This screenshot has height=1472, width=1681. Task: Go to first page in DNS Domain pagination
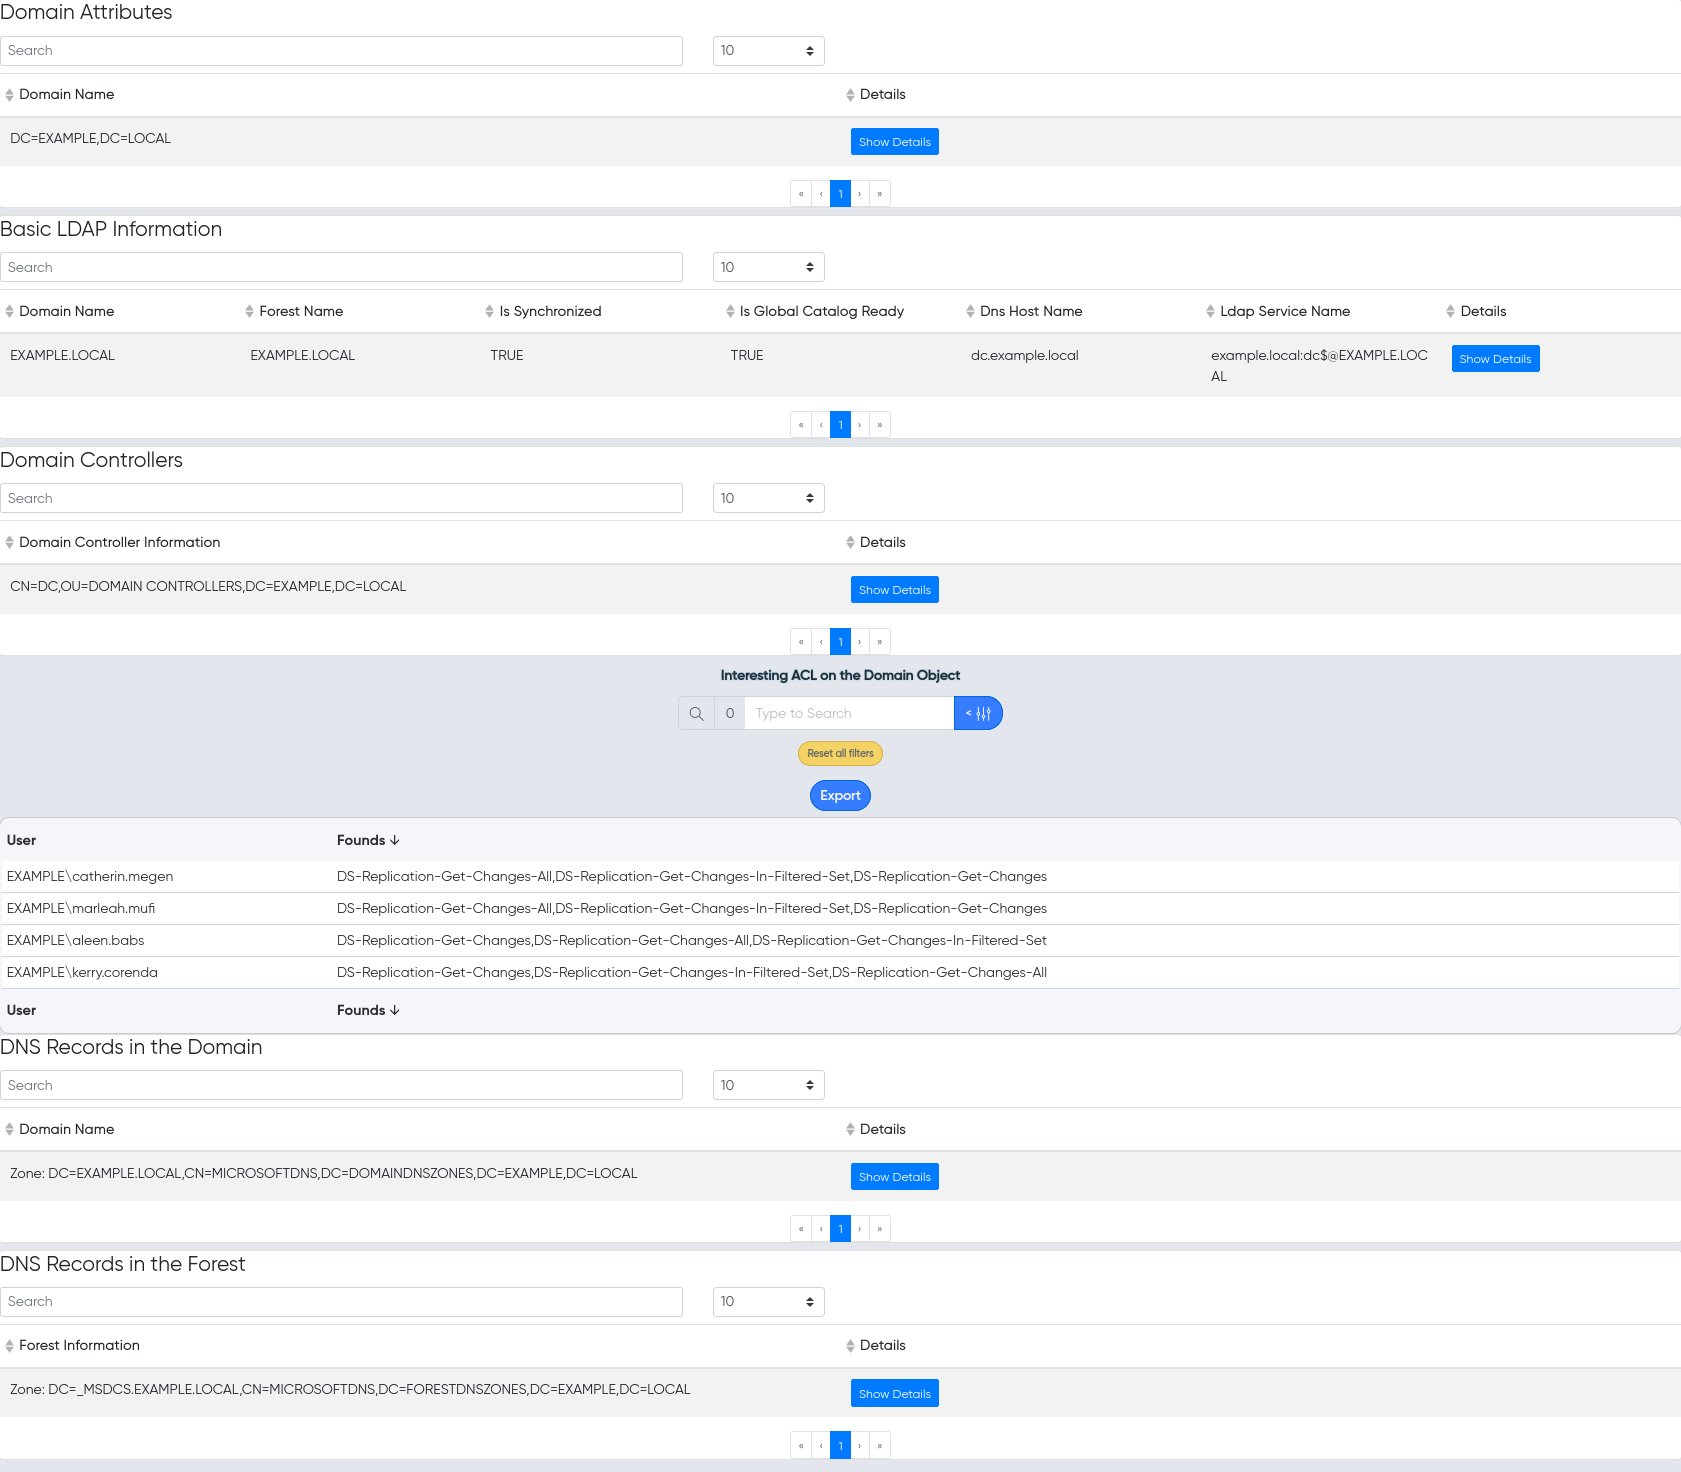pyautogui.click(x=801, y=1229)
